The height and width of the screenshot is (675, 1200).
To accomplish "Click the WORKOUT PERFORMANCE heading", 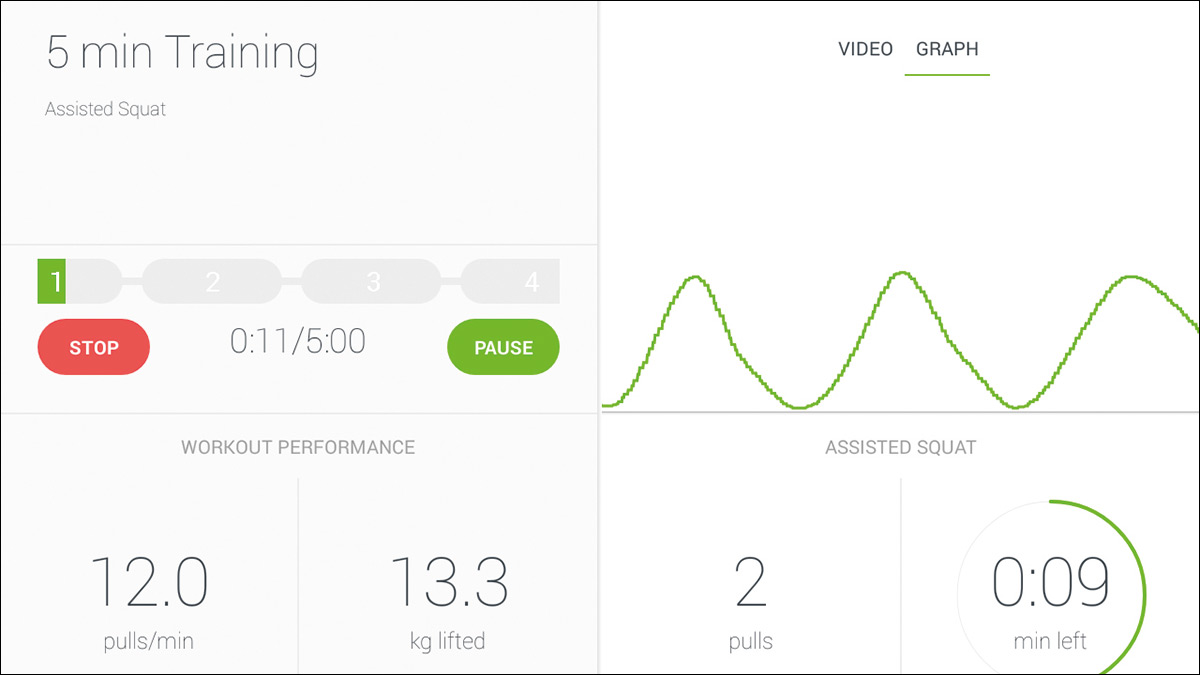I will (298, 447).
